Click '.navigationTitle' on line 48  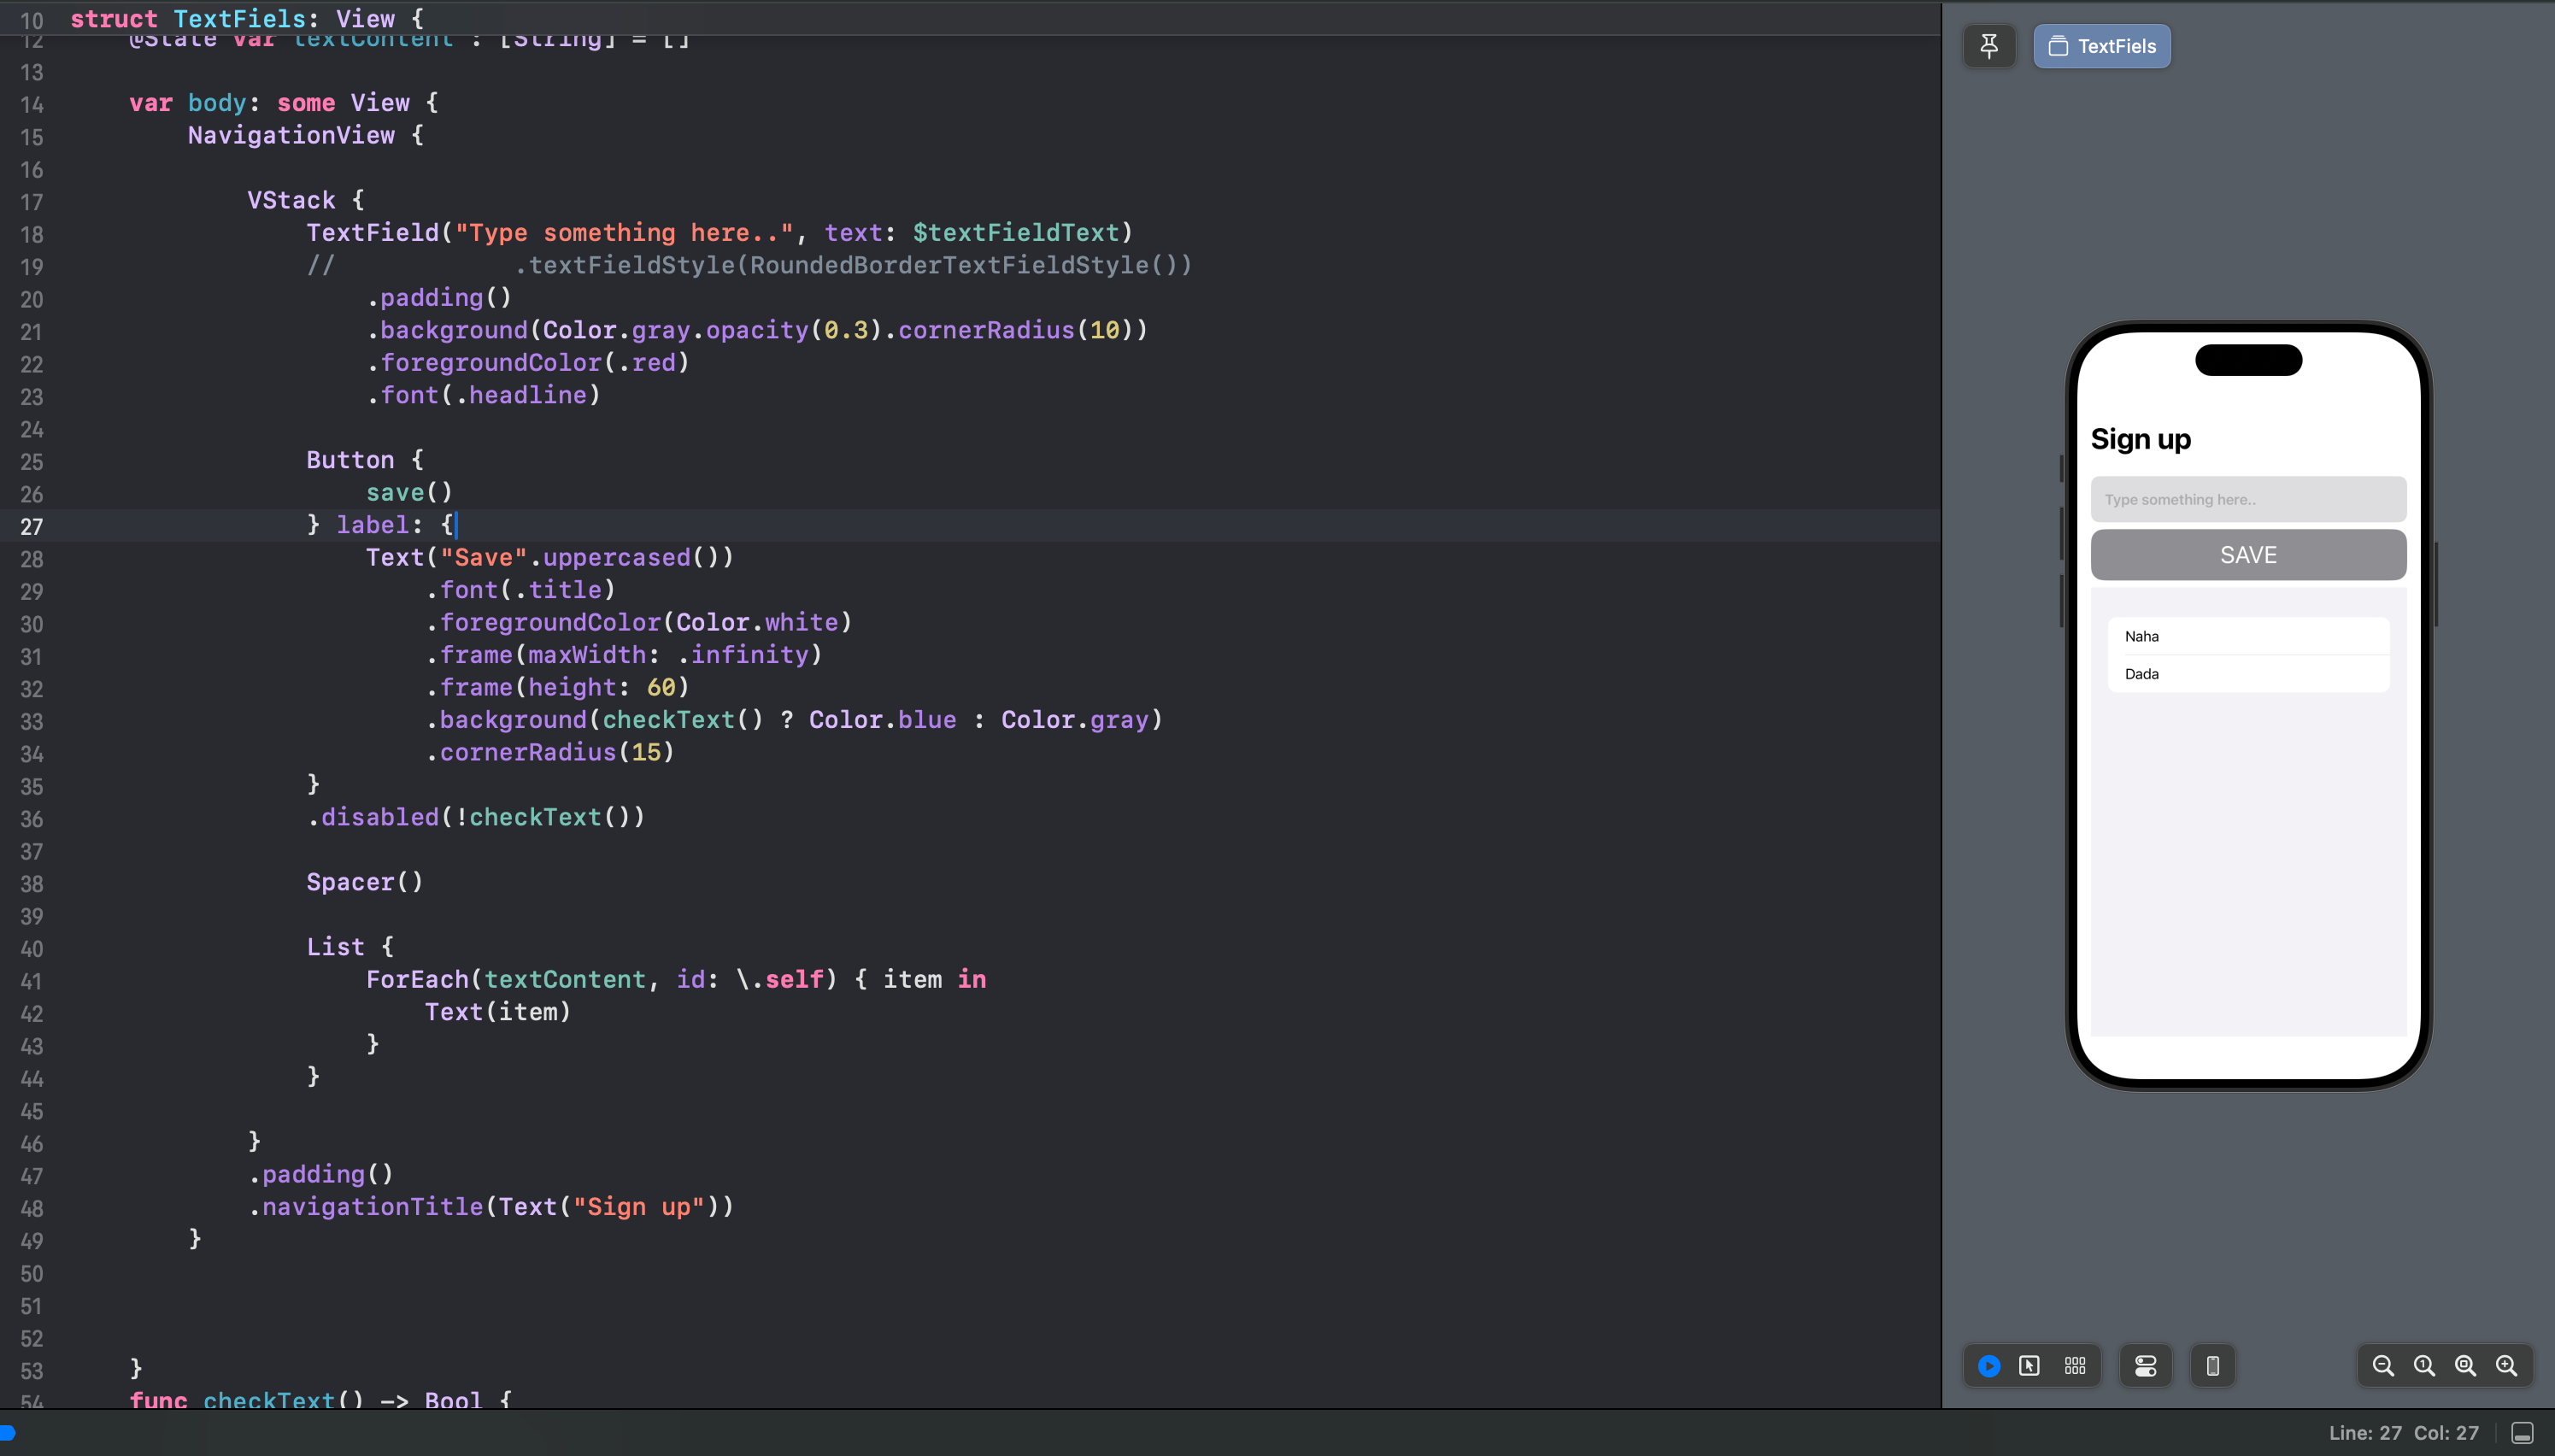point(365,1207)
